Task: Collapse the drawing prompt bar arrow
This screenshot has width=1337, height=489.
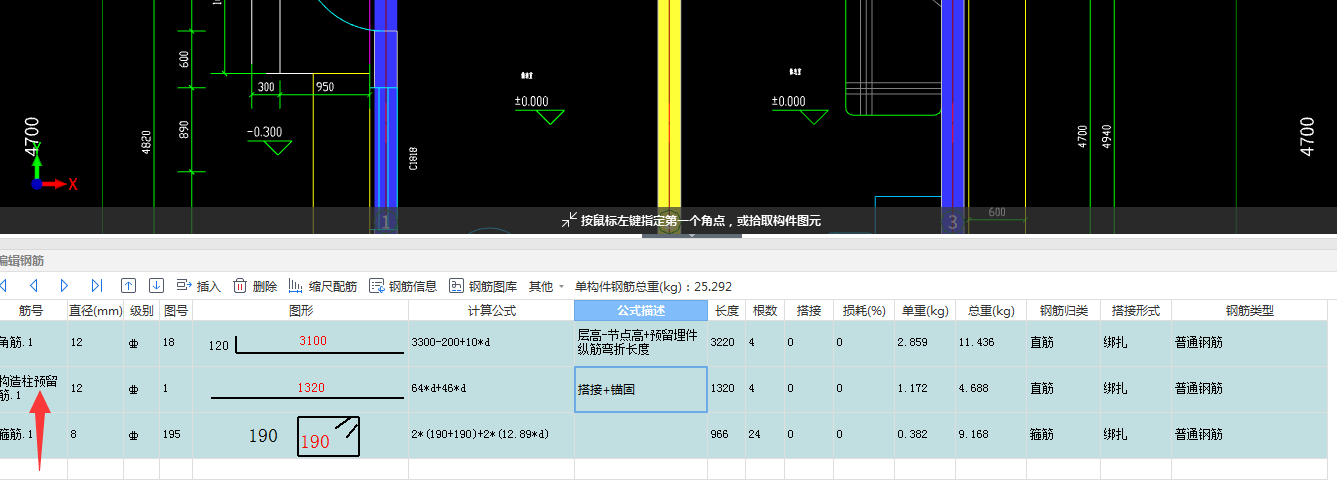Action: pos(691,236)
